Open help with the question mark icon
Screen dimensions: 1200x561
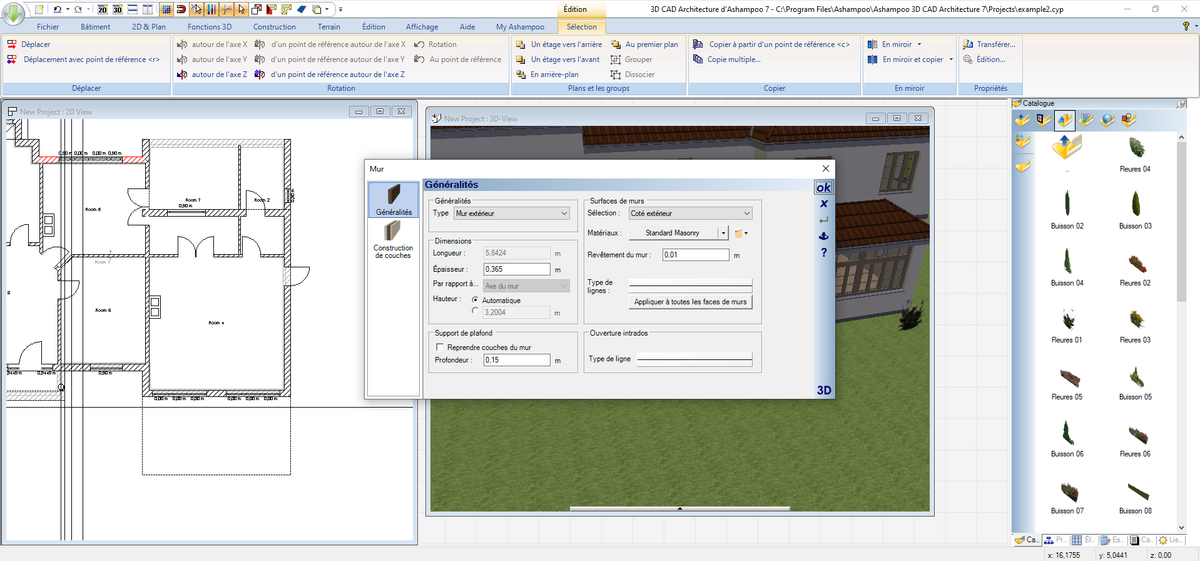[x=823, y=252]
